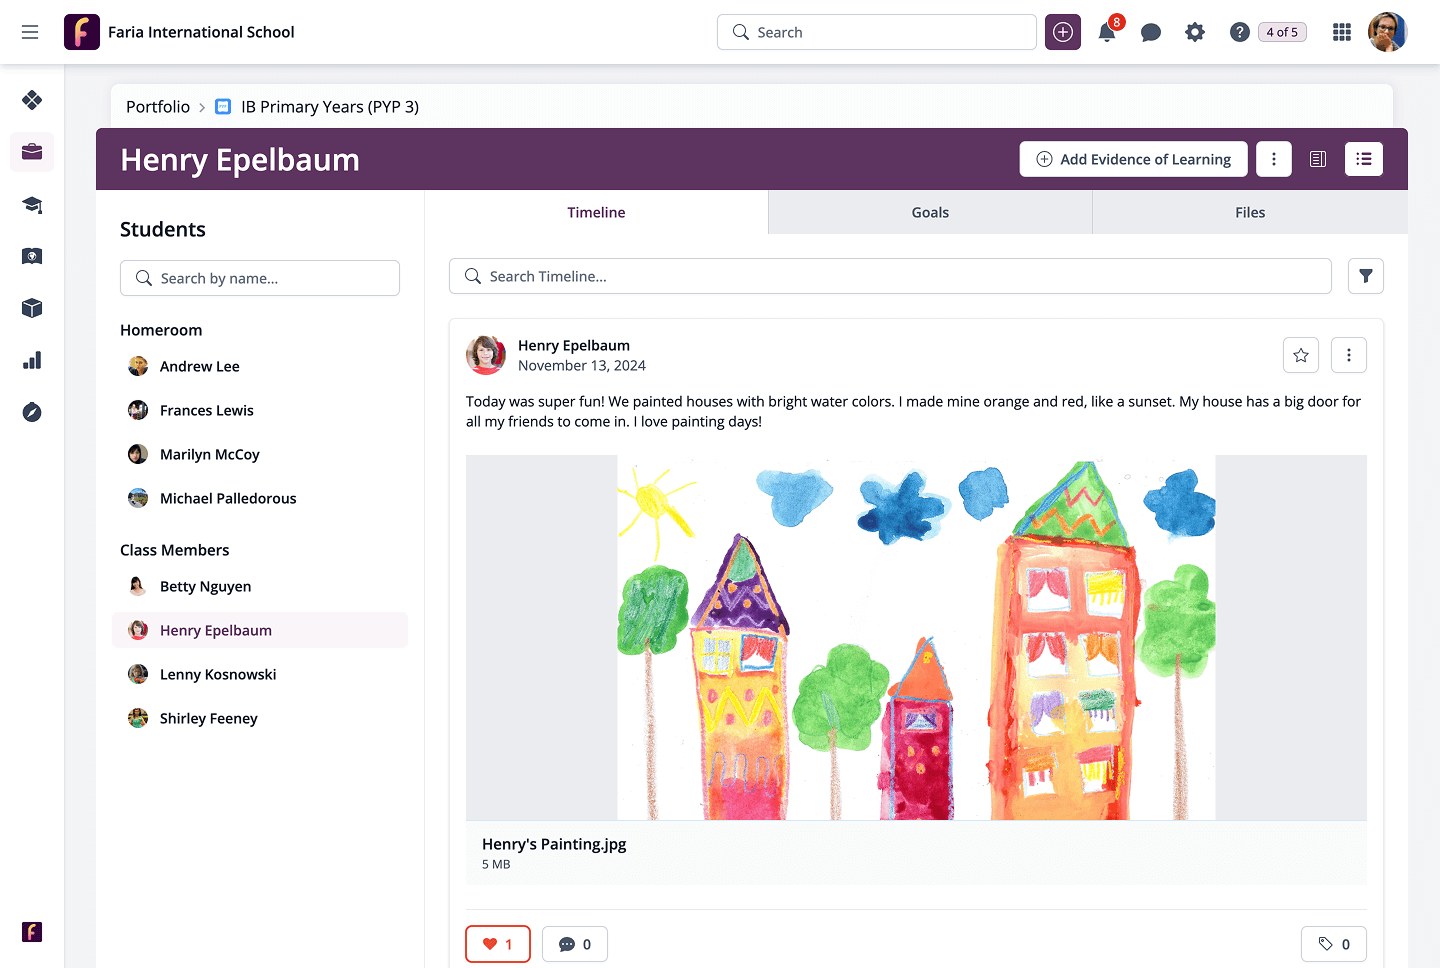Image resolution: width=1440 pixels, height=968 pixels.
Task: Open the post's three-dot options menu
Action: (x=1349, y=355)
